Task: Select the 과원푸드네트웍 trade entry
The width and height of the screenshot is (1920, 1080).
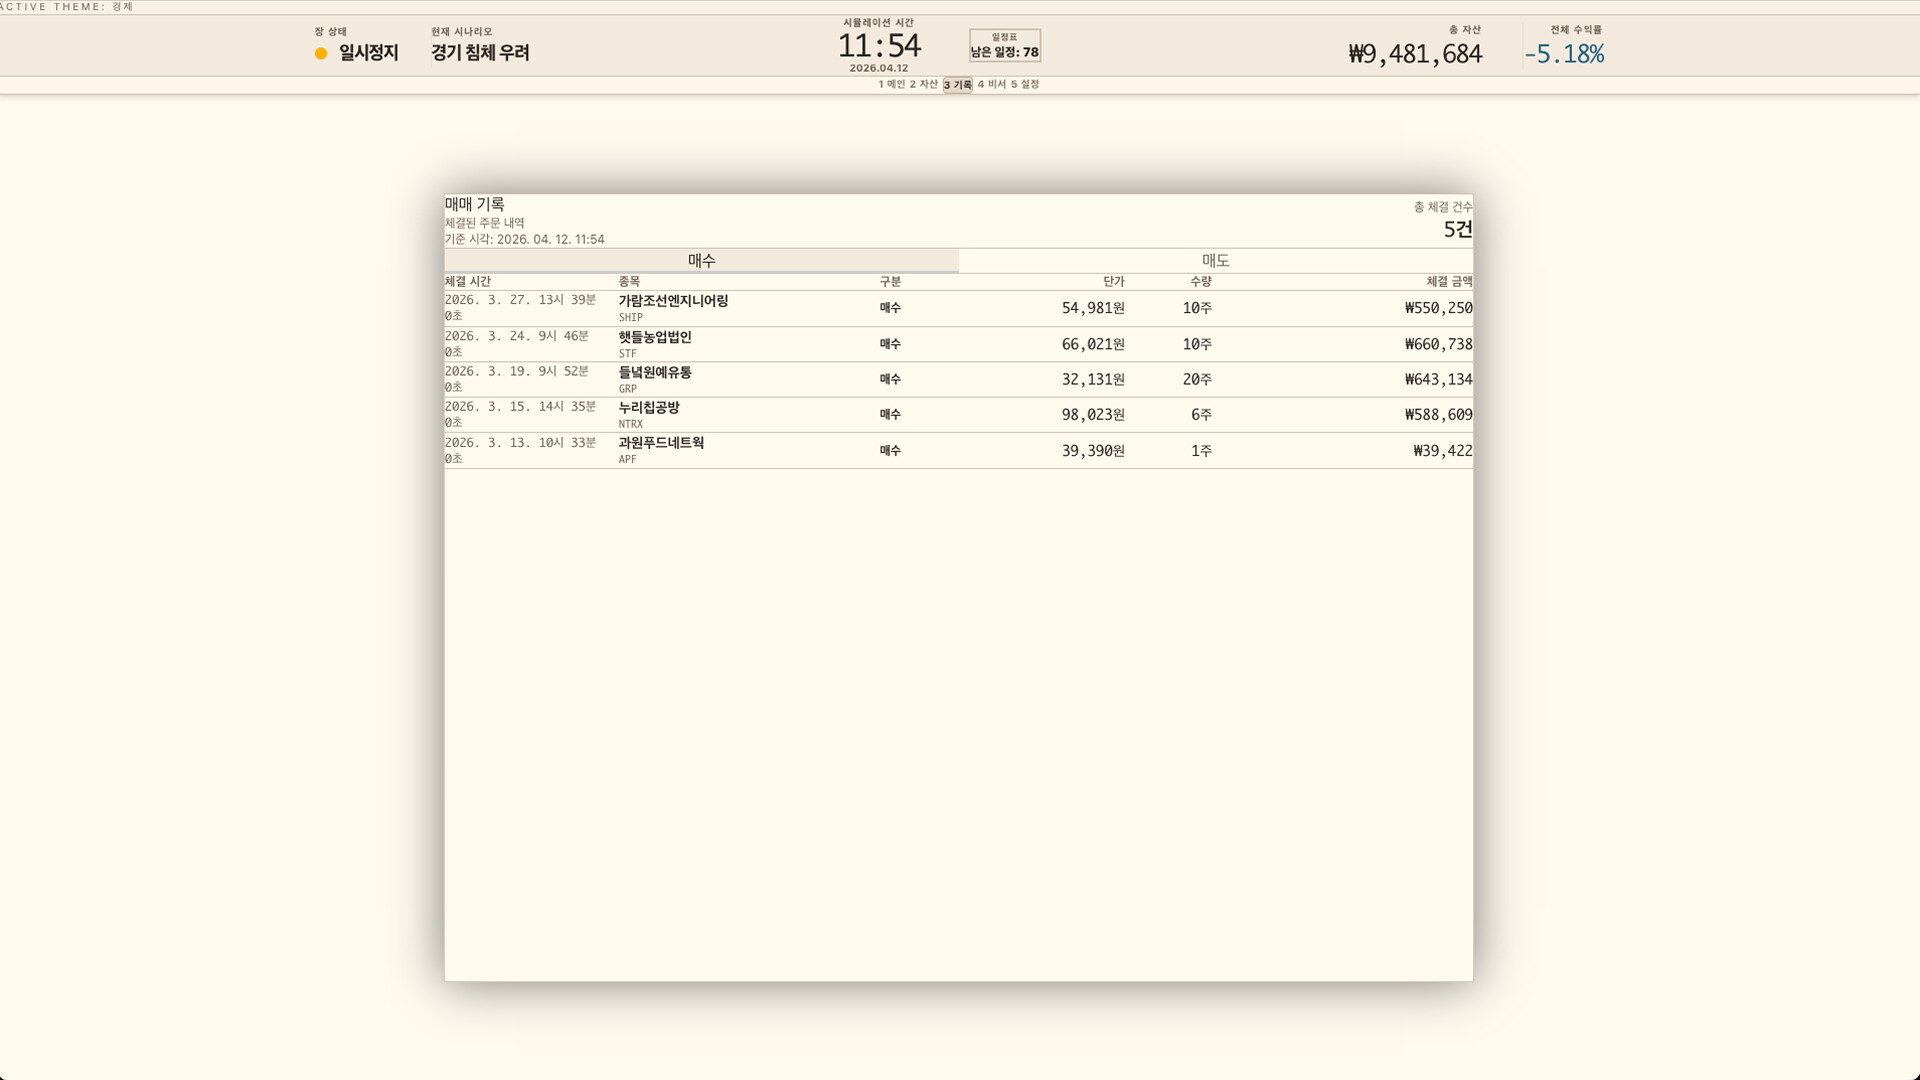Action: click(x=958, y=450)
